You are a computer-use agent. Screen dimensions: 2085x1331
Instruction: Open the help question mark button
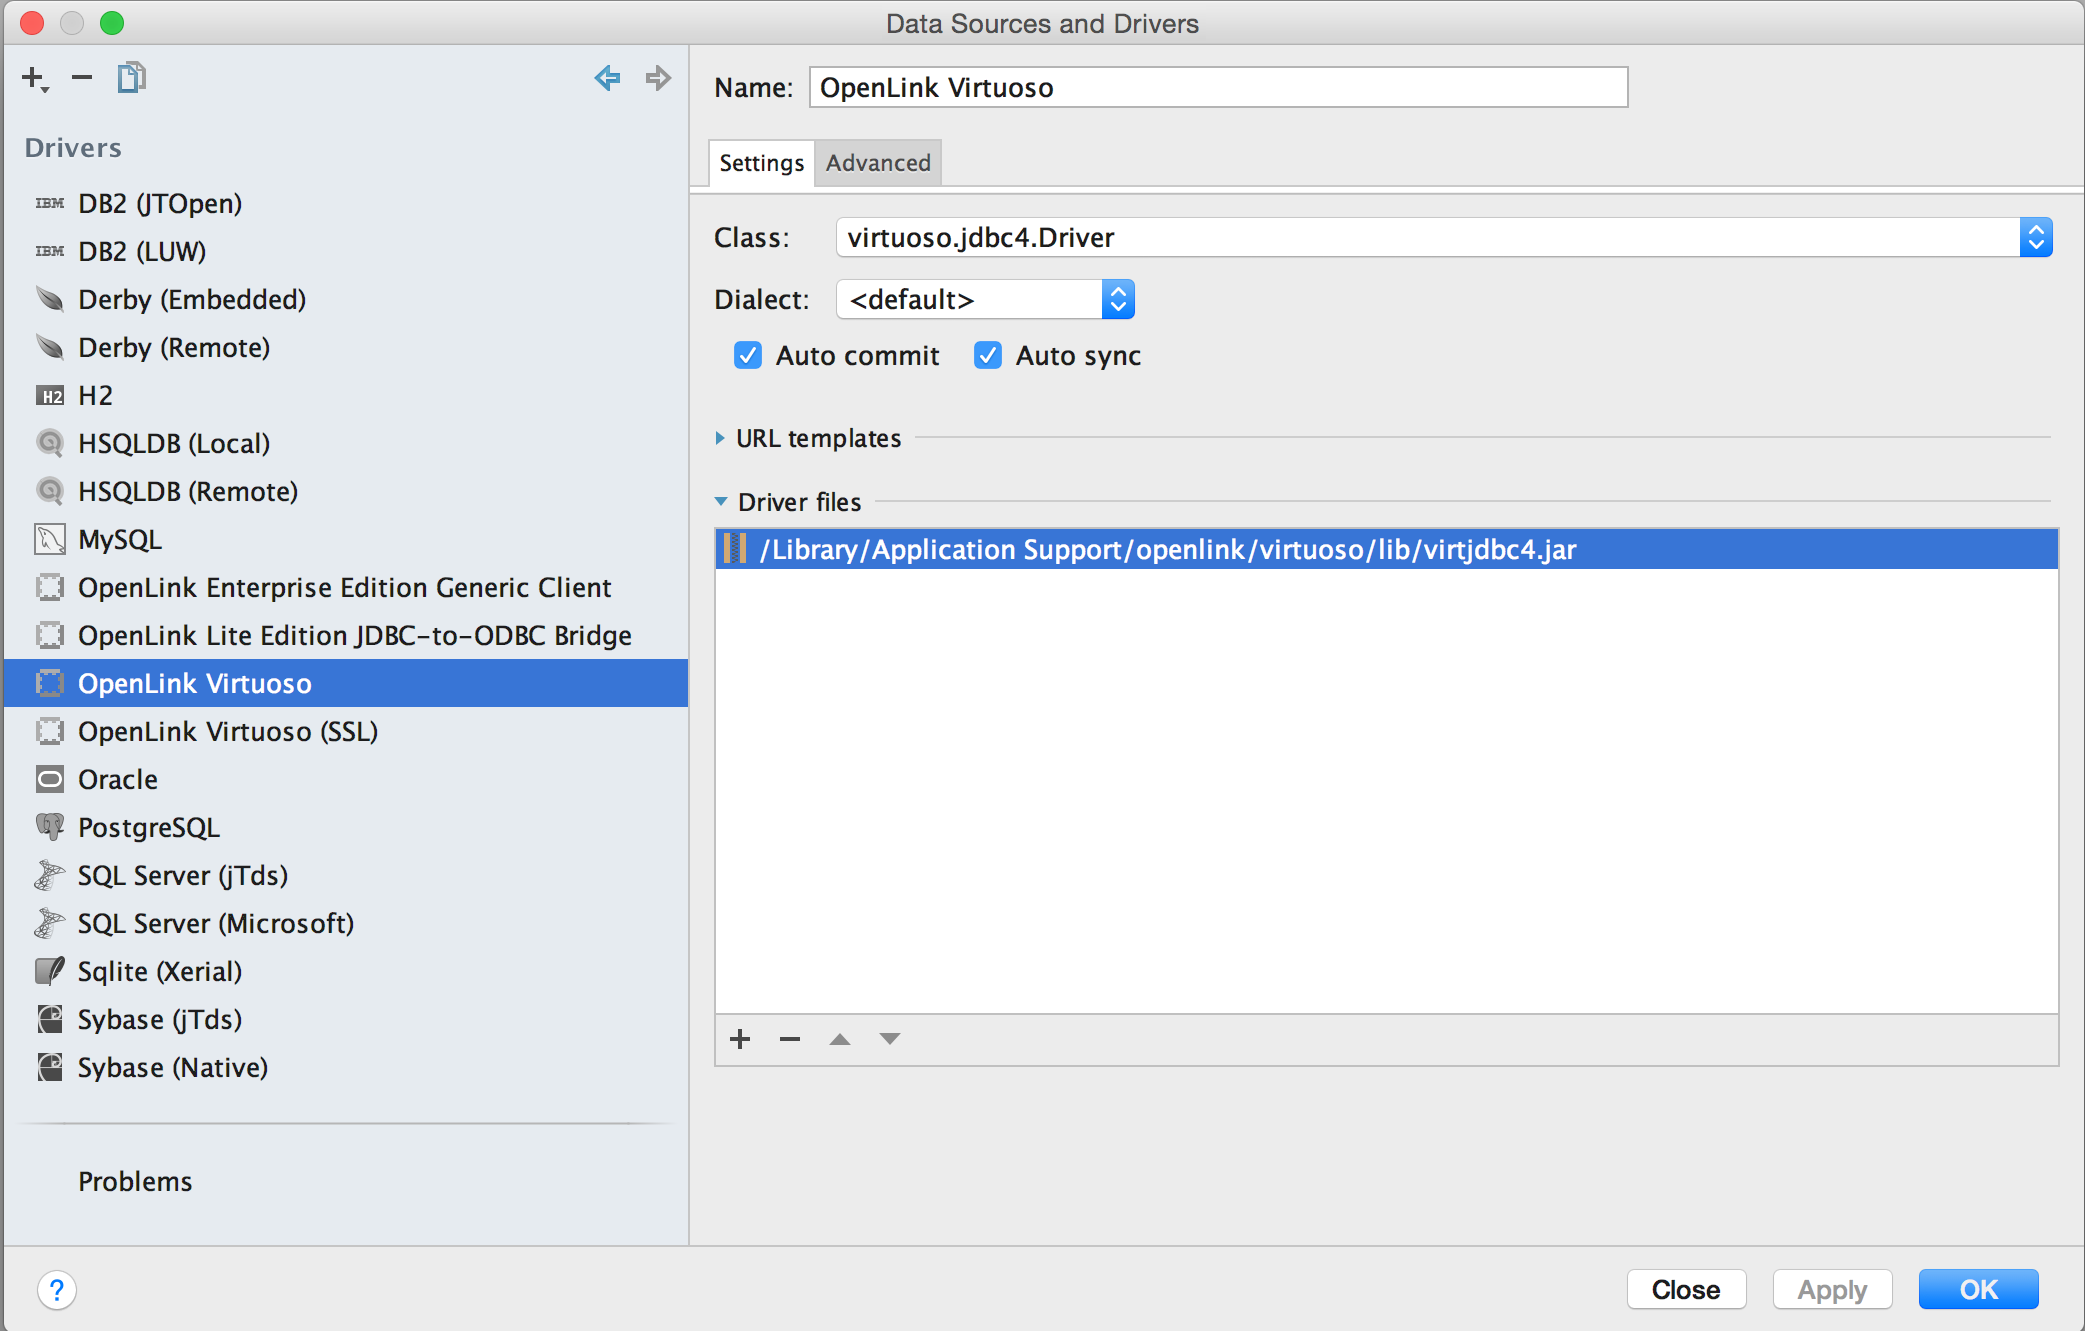point(57,1290)
